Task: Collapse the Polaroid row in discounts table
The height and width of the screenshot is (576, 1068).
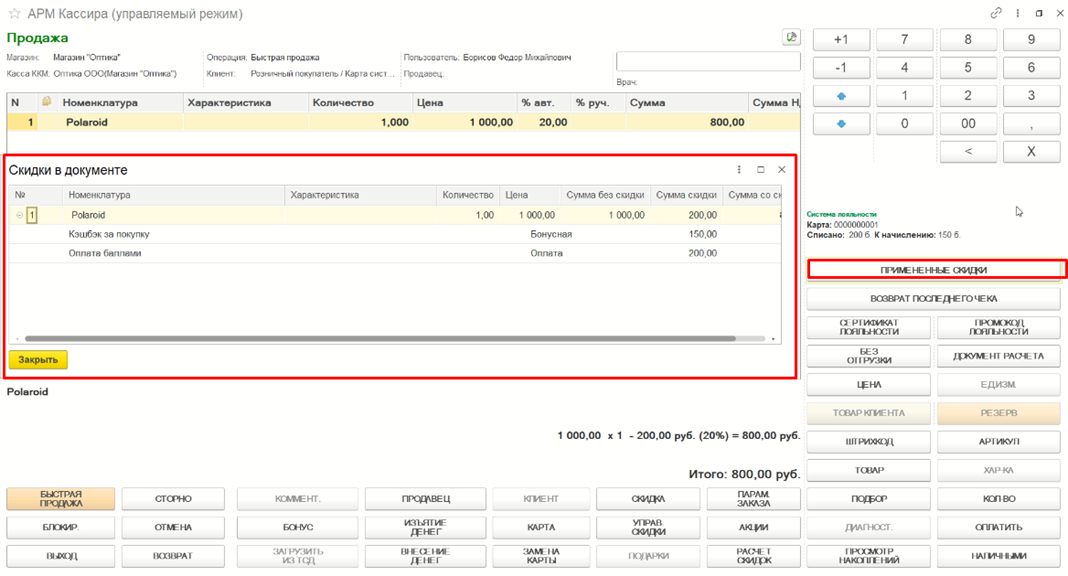Action: point(19,215)
